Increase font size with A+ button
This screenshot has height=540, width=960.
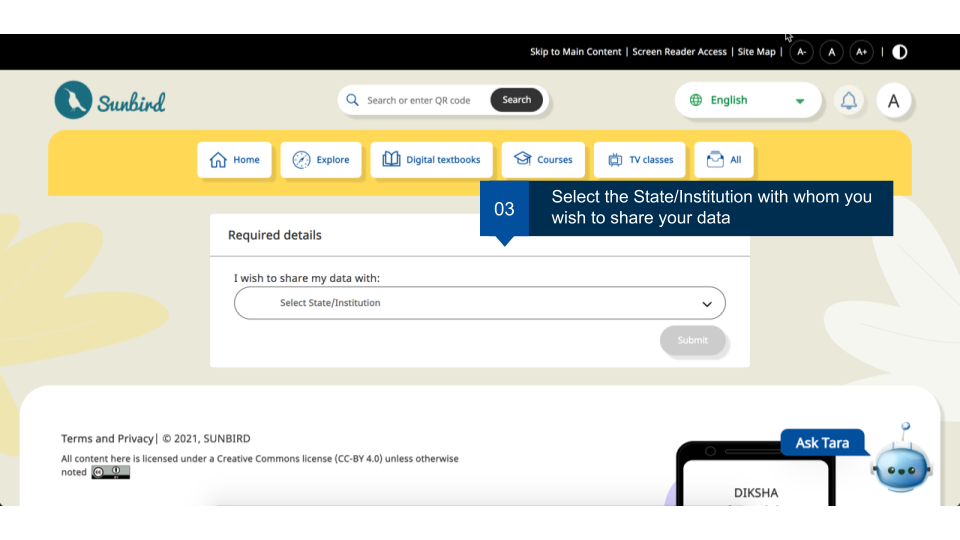click(861, 52)
